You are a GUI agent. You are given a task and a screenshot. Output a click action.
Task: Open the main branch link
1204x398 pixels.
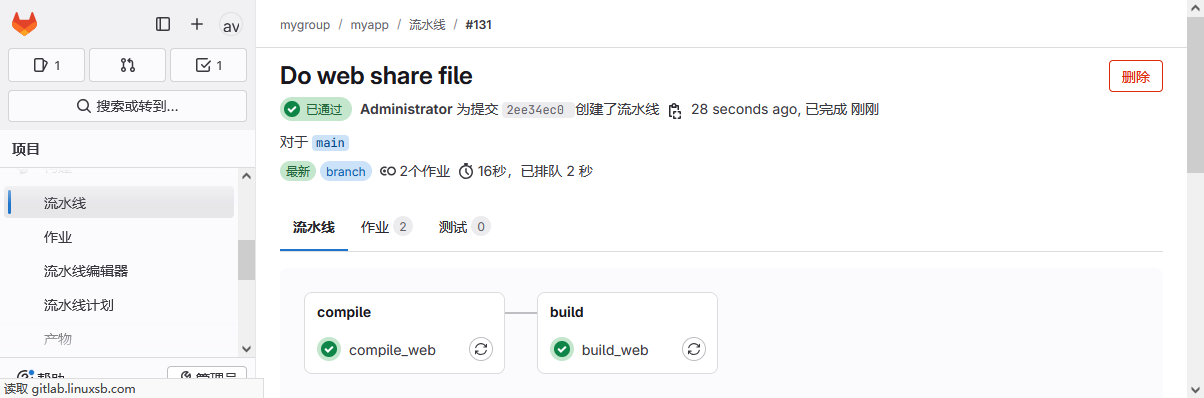(330, 143)
